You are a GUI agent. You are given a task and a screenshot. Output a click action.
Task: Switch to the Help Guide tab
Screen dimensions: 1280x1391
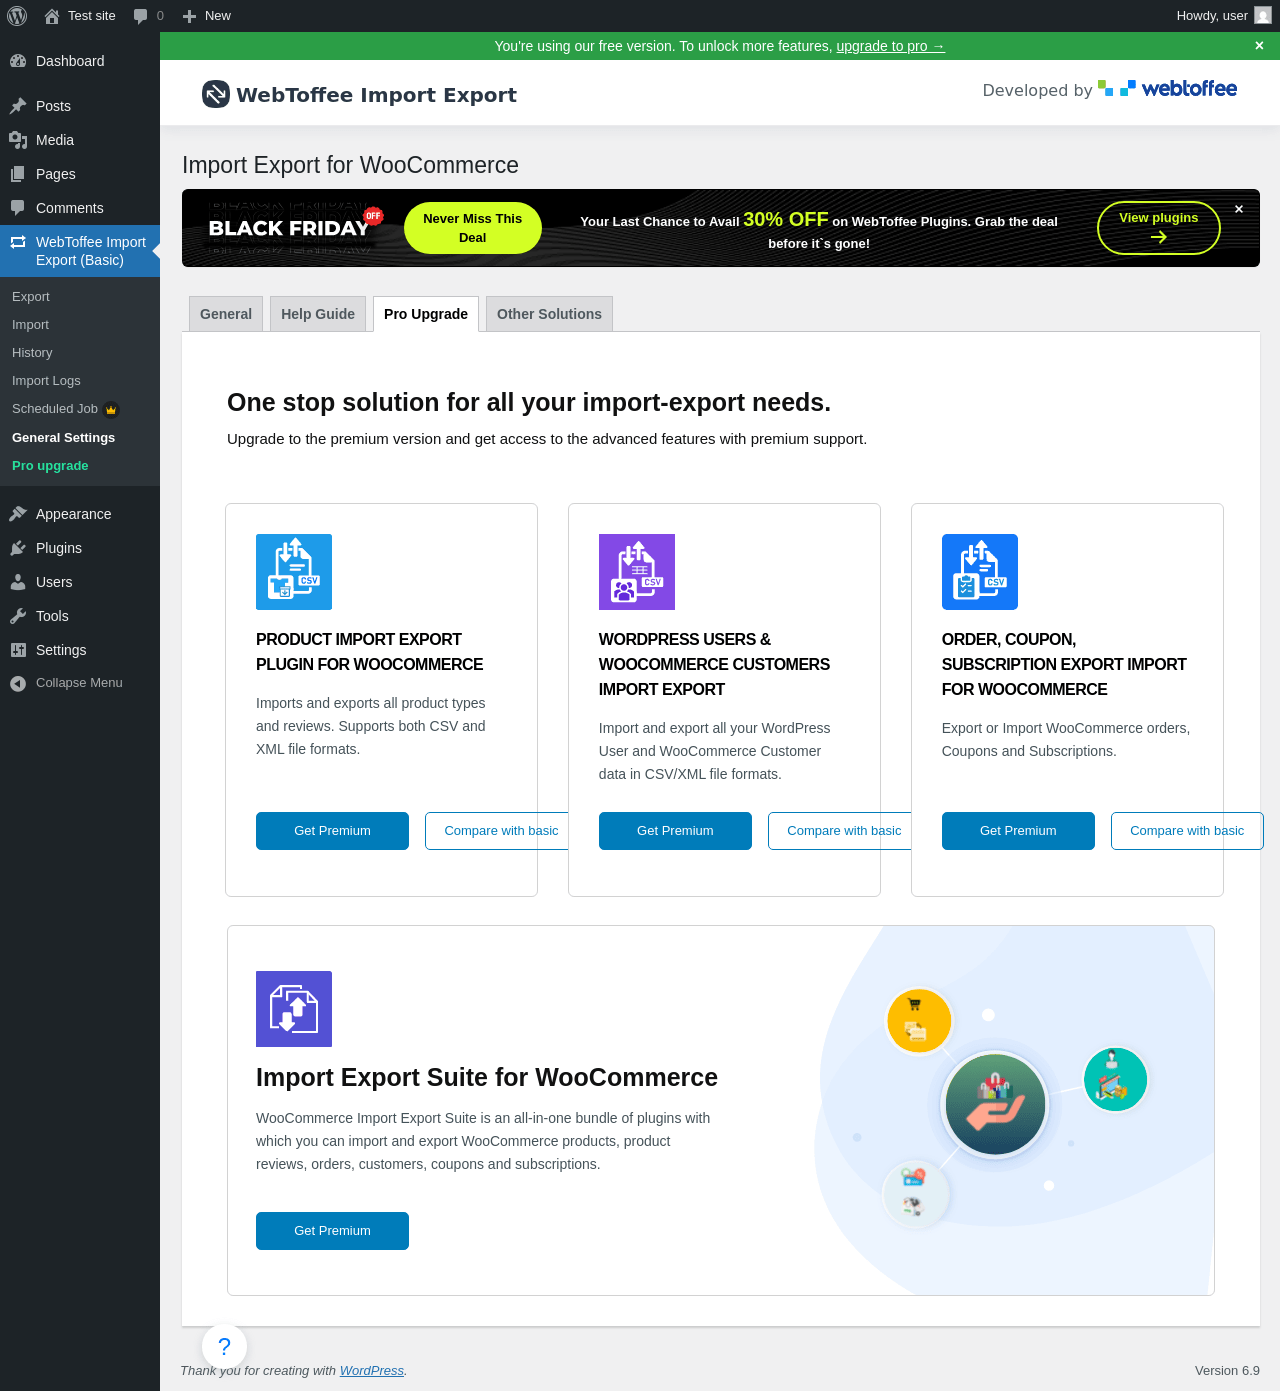pyautogui.click(x=318, y=314)
